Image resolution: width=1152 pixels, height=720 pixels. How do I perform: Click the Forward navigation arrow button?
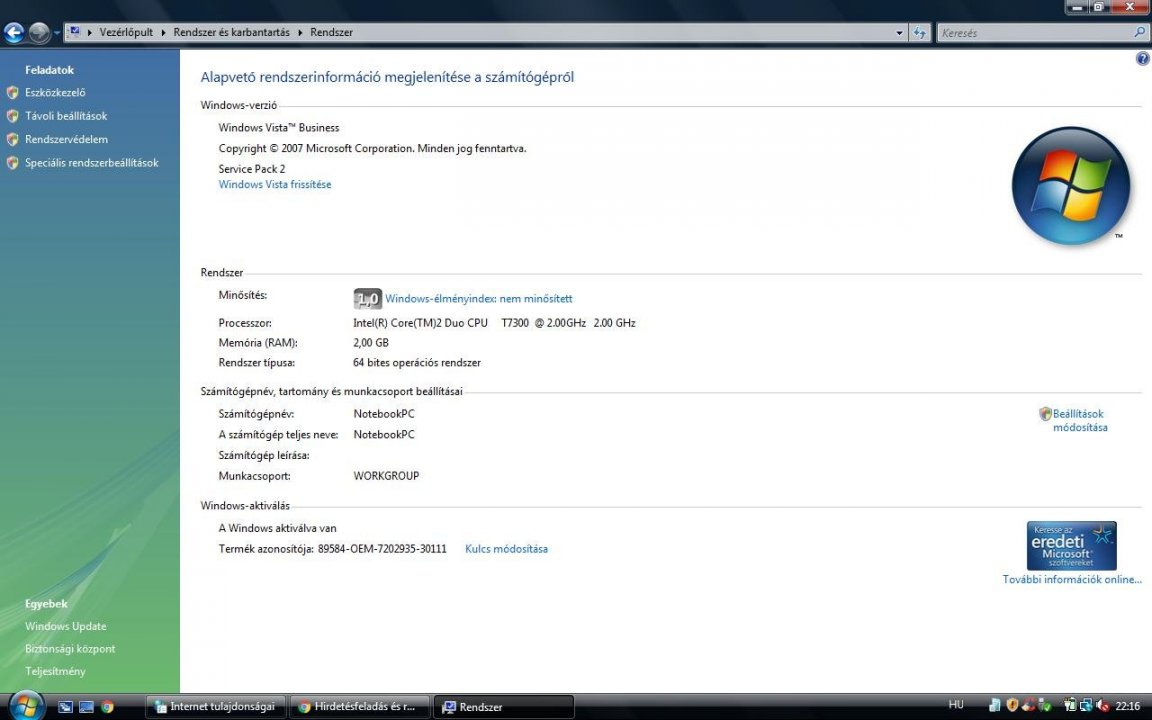point(39,32)
